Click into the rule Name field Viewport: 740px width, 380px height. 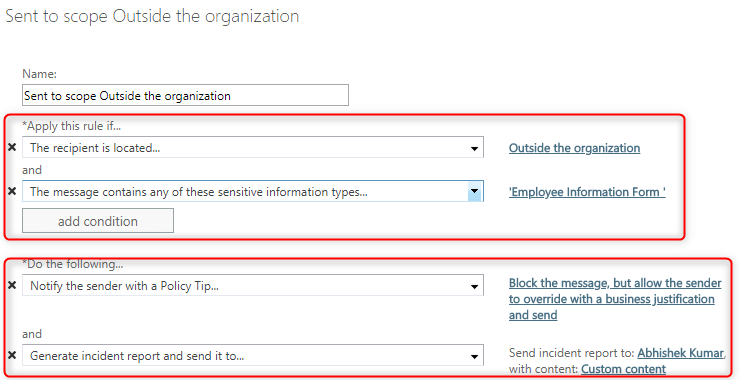185,95
